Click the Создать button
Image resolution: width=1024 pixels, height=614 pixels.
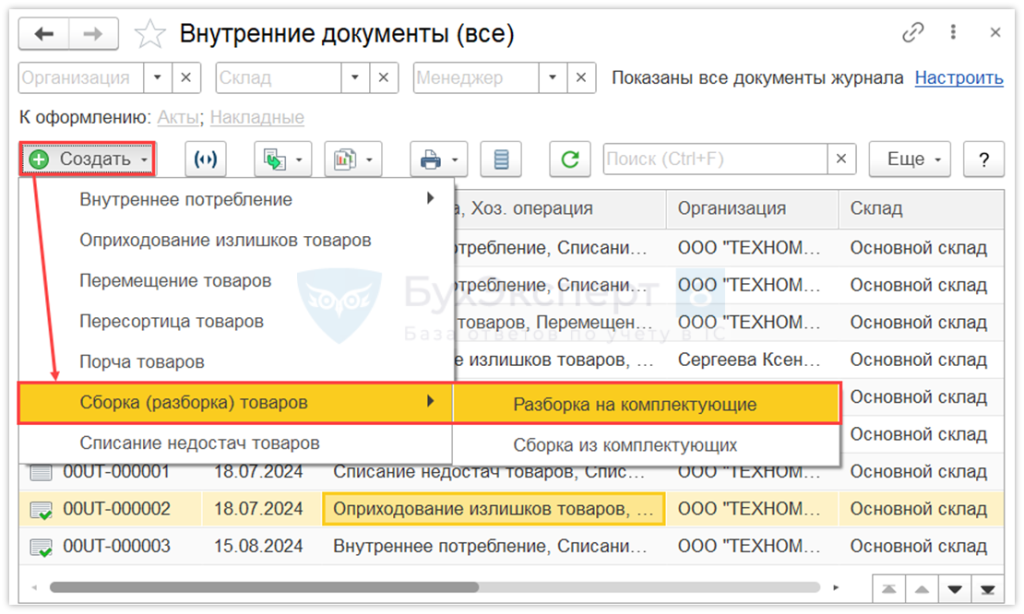coord(88,159)
